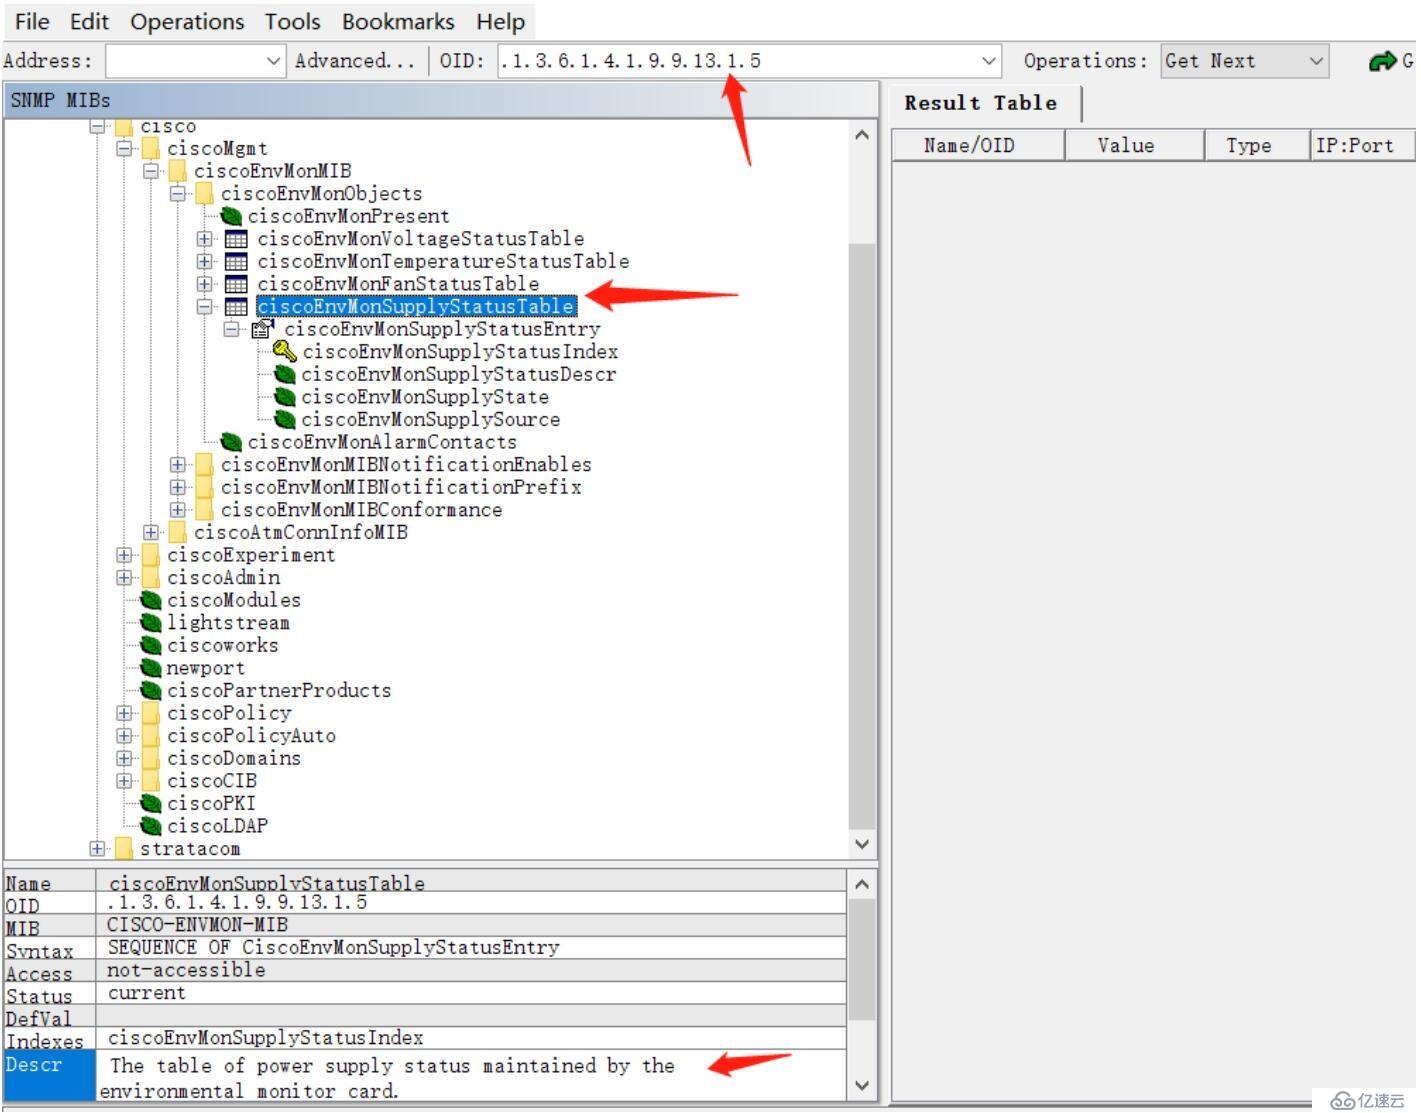The width and height of the screenshot is (1421, 1113).
Task: Click the green Go arrow icon
Action: (1383, 61)
